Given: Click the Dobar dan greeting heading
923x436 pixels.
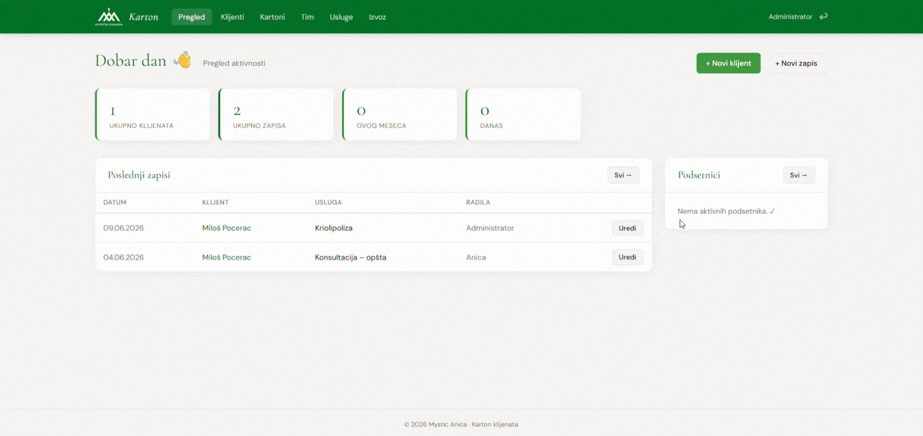Looking at the screenshot, I should click(131, 61).
